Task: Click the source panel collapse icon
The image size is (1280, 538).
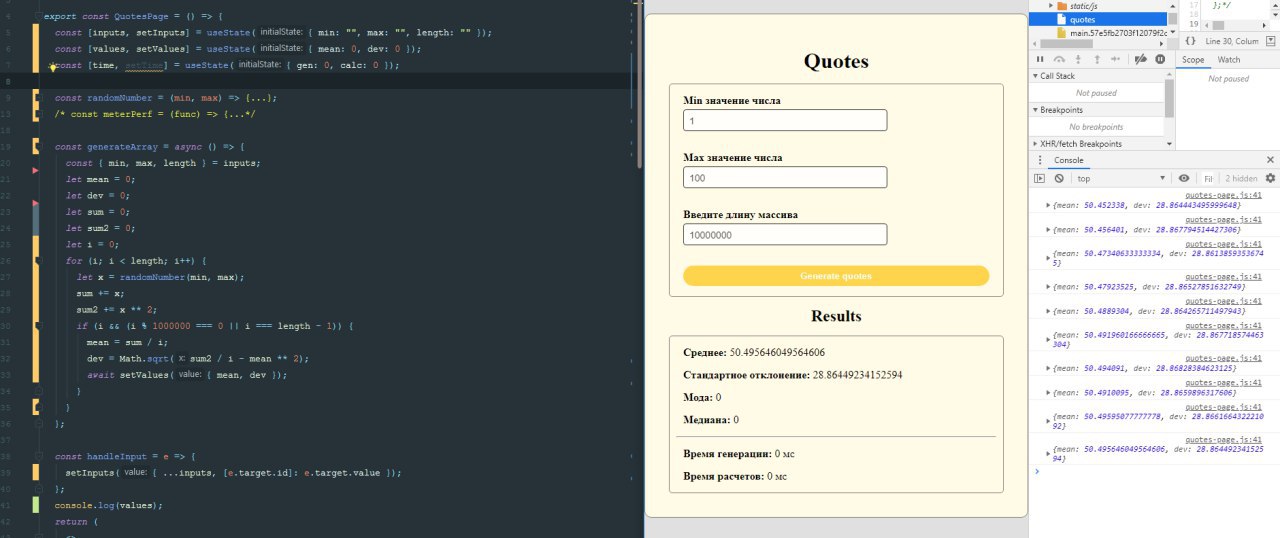Action: click(x=1271, y=41)
